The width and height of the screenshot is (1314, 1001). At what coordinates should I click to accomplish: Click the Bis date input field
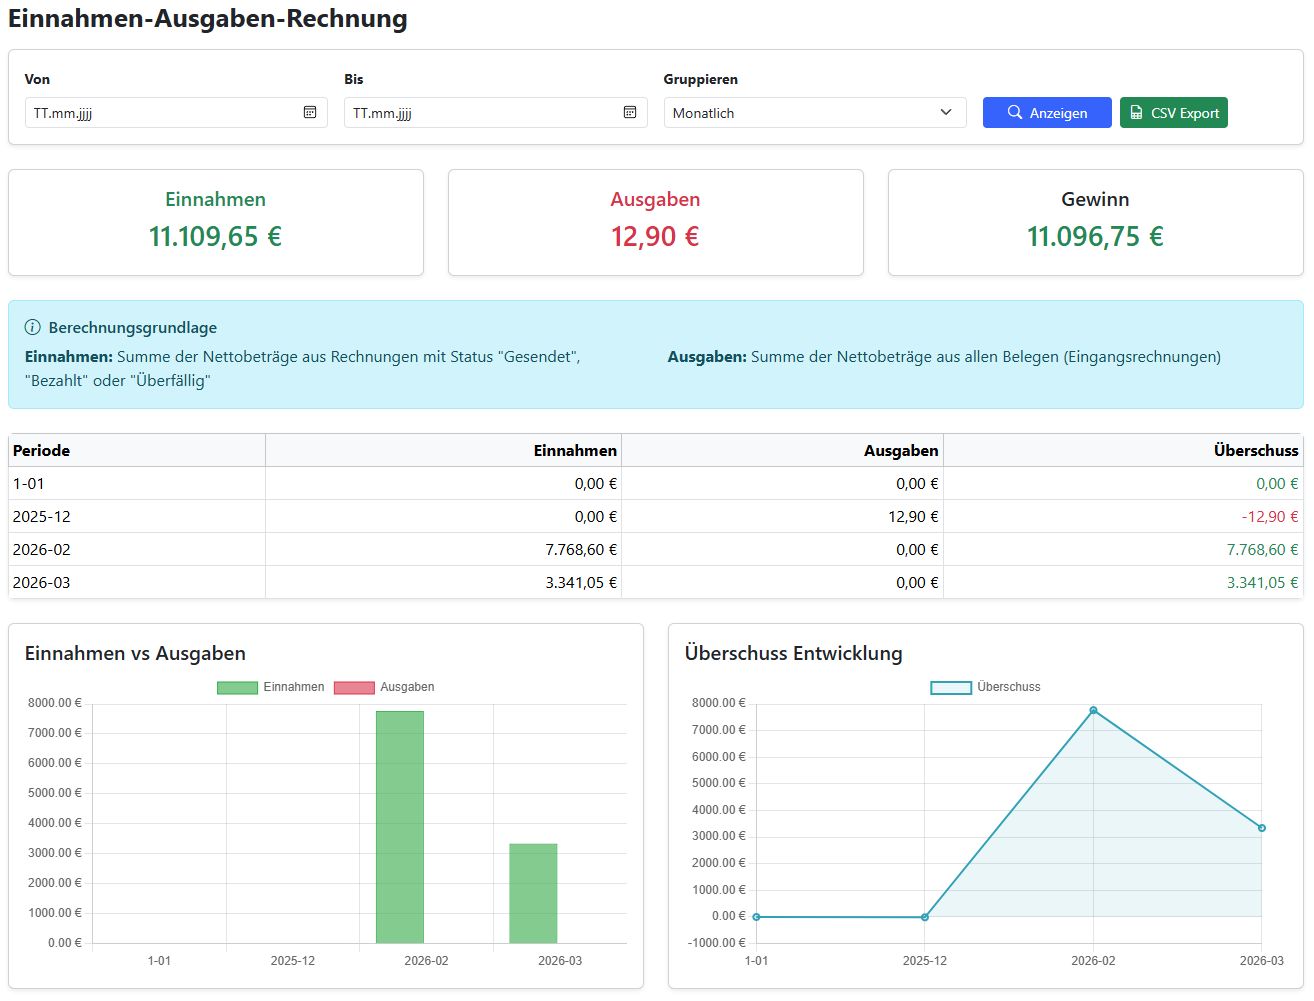click(x=480, y=113)
